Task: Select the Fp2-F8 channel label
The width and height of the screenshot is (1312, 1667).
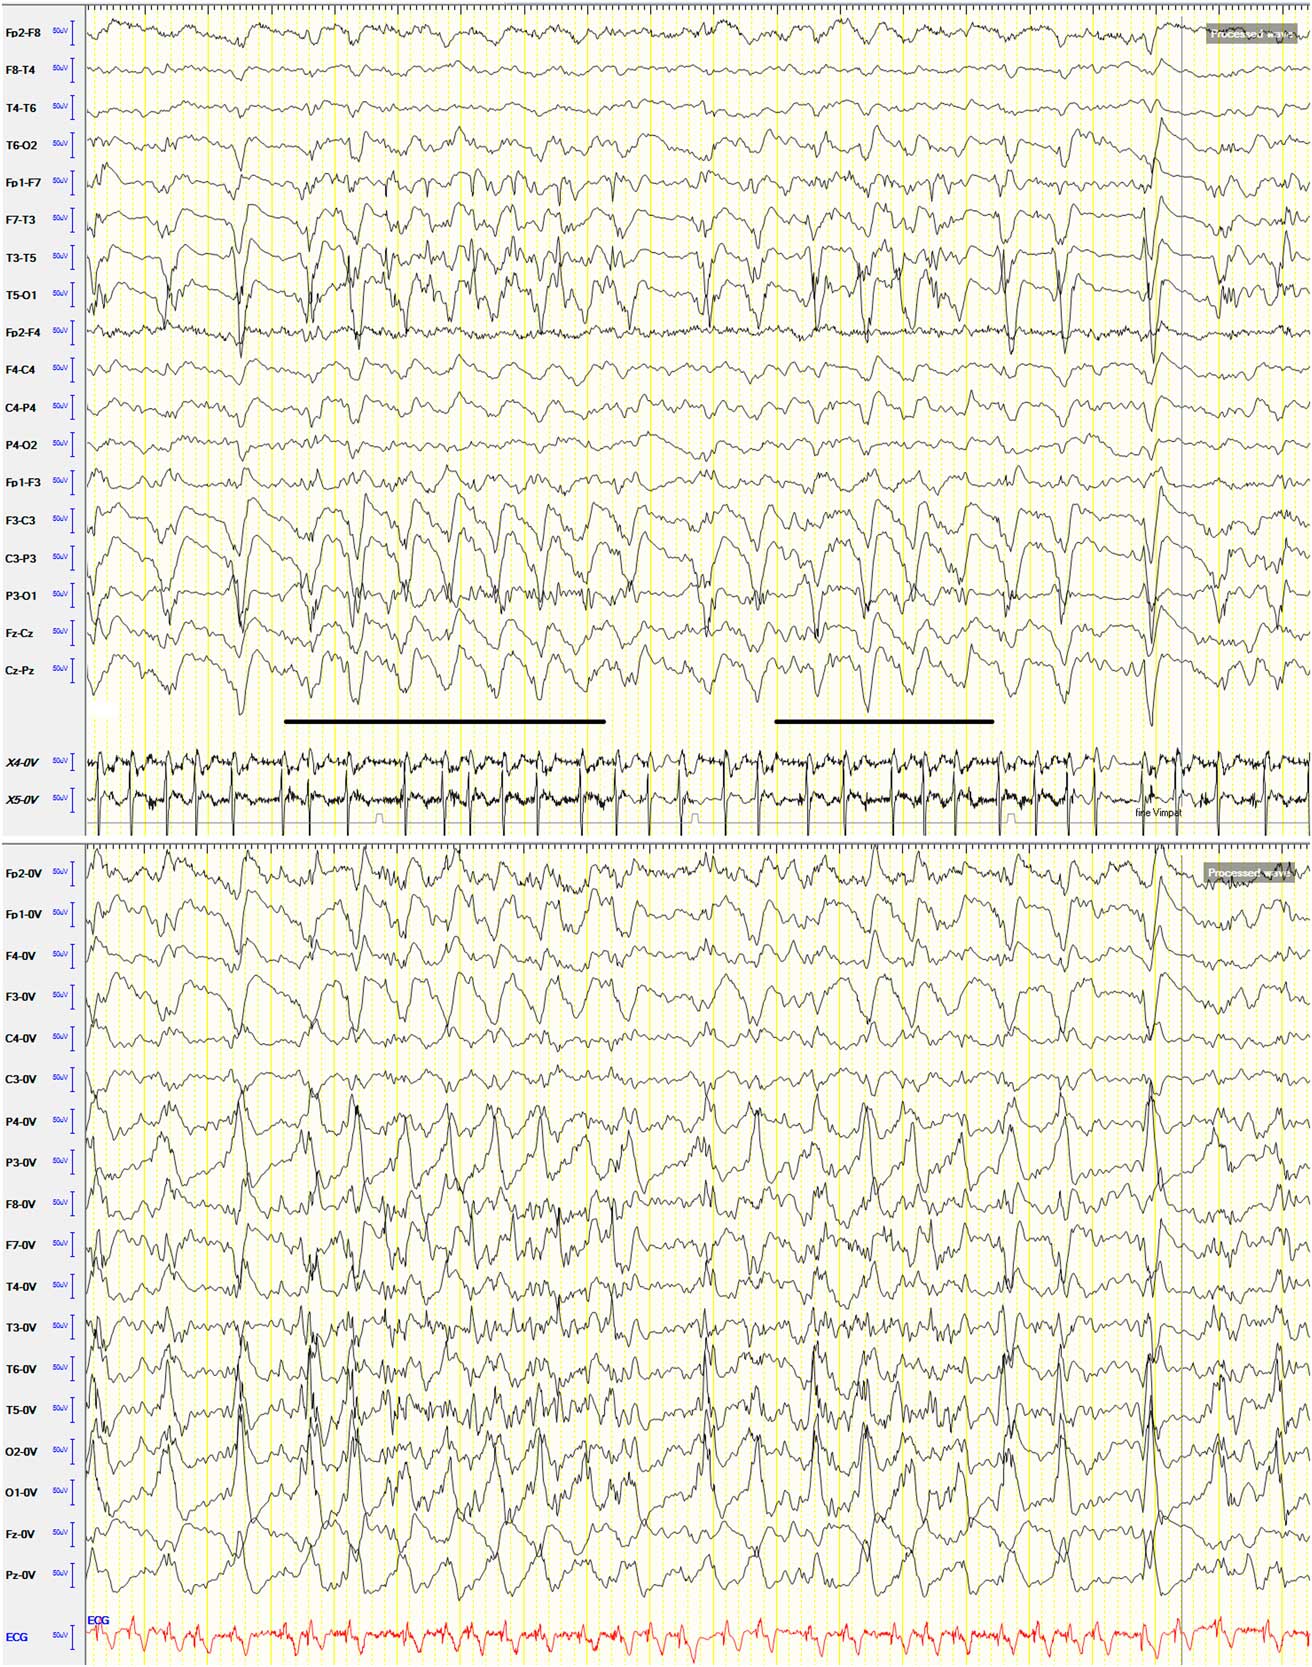Action: 23,33
